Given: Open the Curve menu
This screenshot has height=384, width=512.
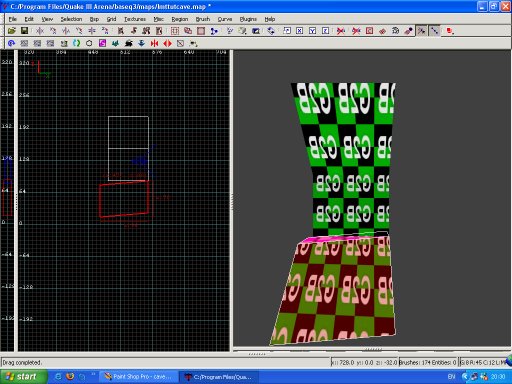Looking at the screenshot, I should [225, 19].
